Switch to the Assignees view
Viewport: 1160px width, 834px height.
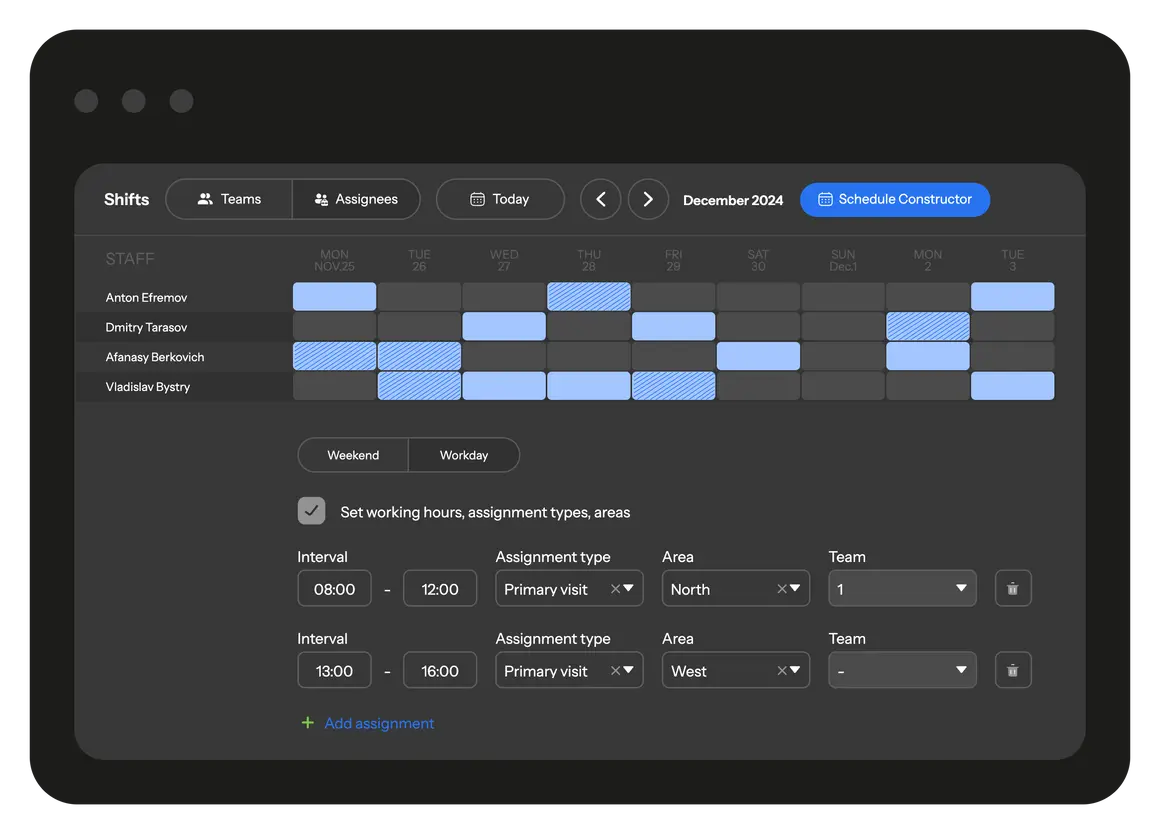[356, 199]
